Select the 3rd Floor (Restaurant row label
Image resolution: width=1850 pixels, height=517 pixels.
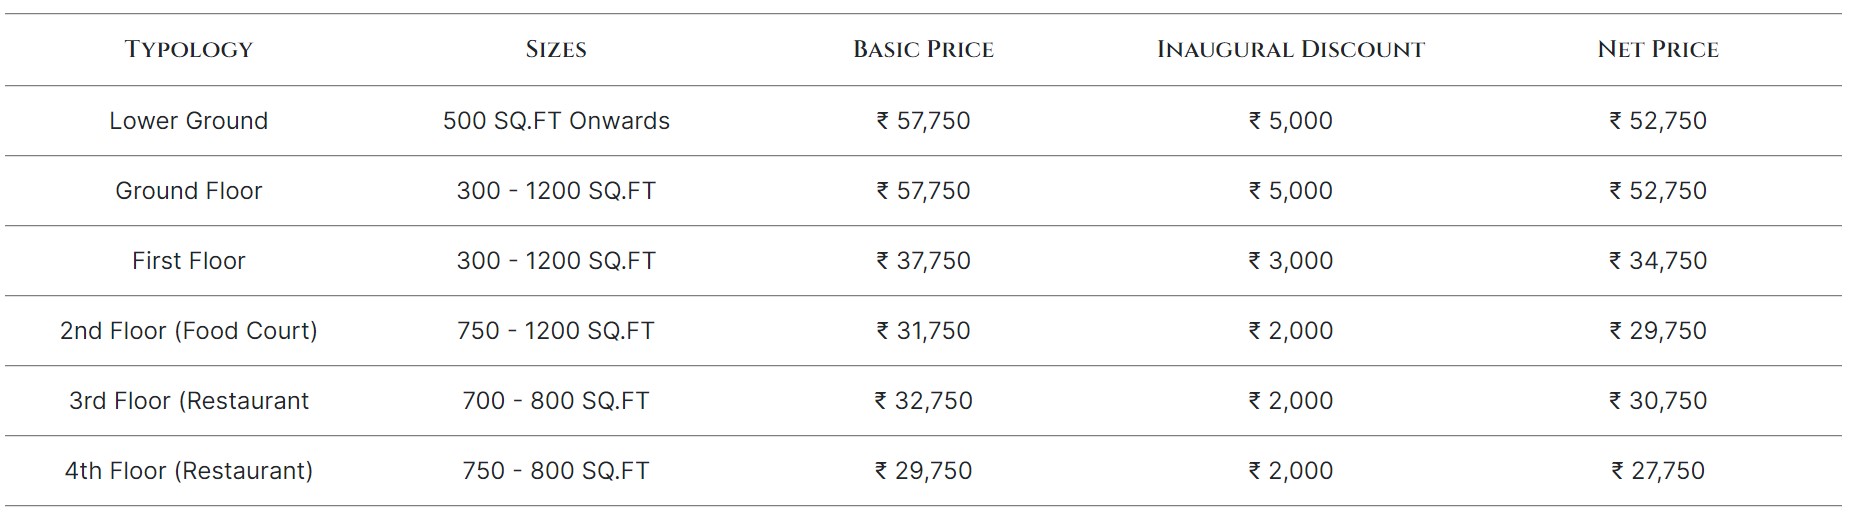[x=188, y=401]
